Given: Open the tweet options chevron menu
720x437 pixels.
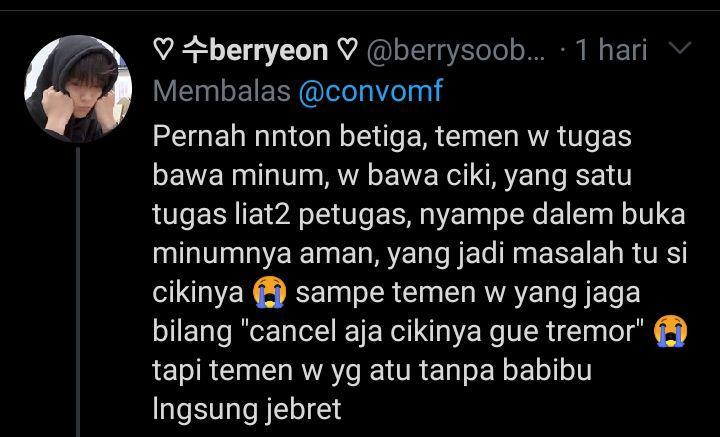Looking at the screenshot, I should [679, 47].
